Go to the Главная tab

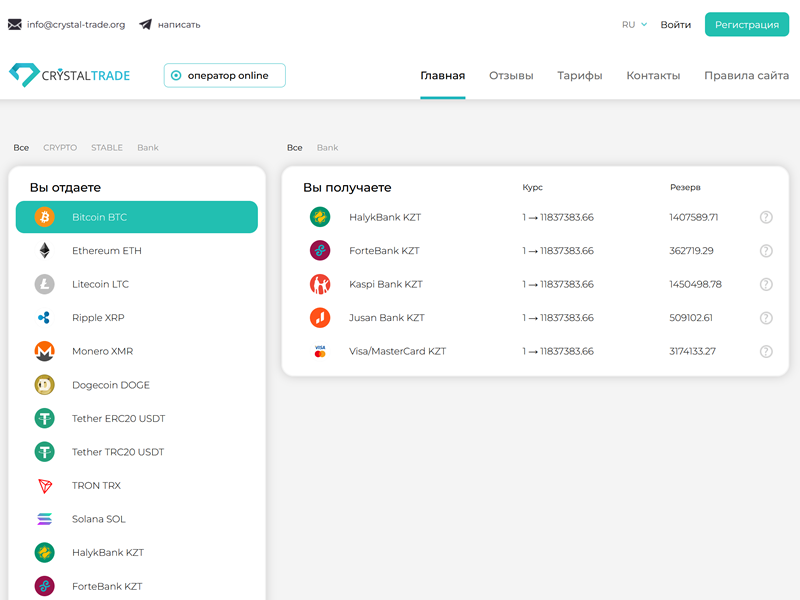tap(442, 76)
